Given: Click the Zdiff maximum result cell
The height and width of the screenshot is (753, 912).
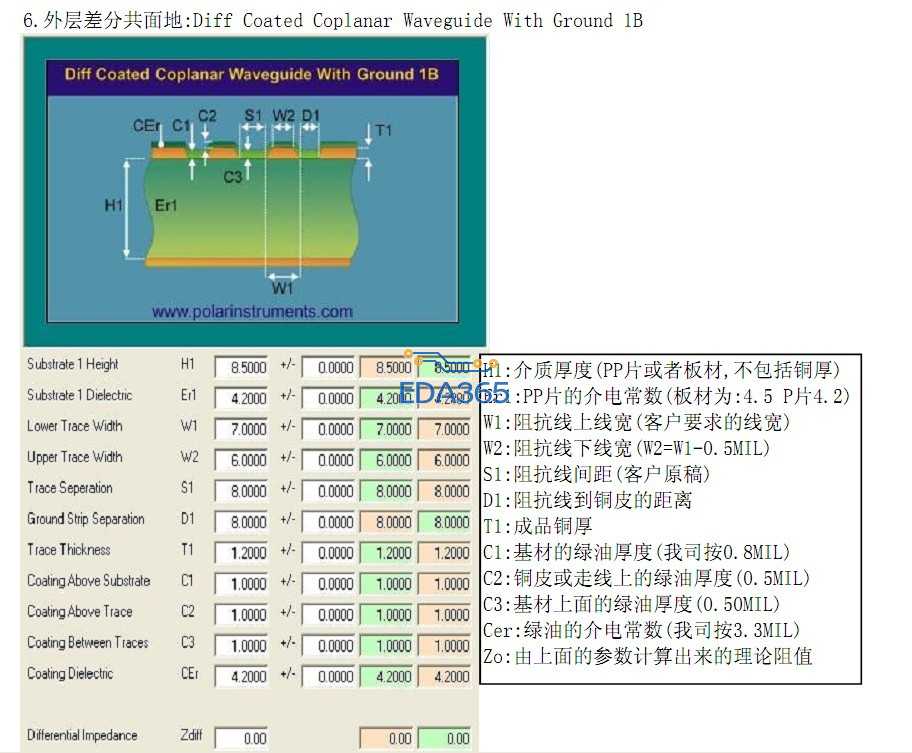Looking at the screenshot, I should click(x=444, y=738).
